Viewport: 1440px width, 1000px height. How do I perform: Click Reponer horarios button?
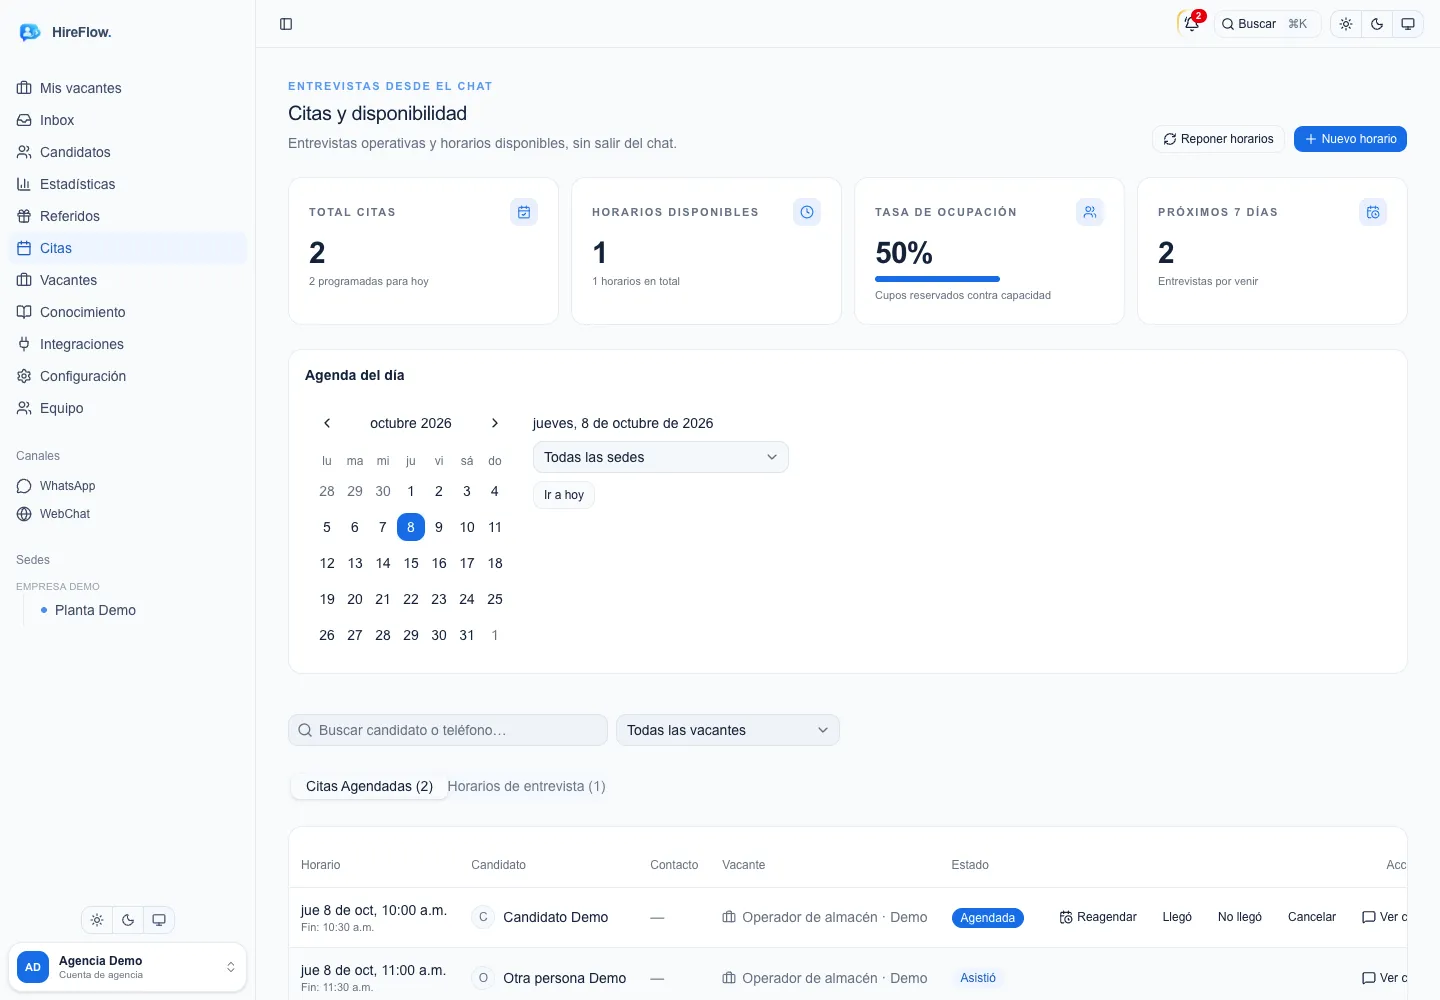[x=1218, y=139]
